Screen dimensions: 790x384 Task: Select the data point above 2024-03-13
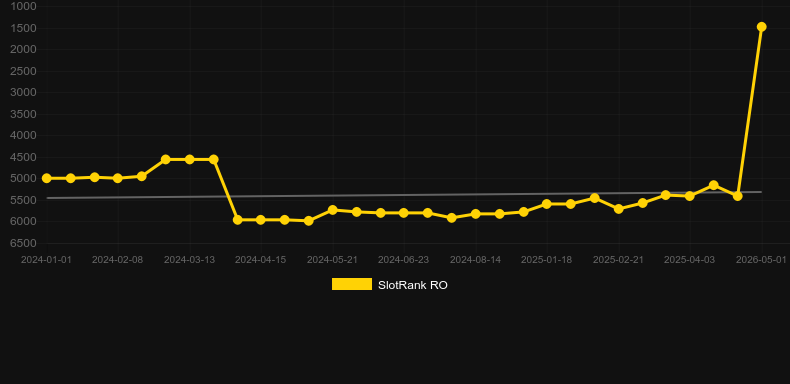(x=189, y=159)
